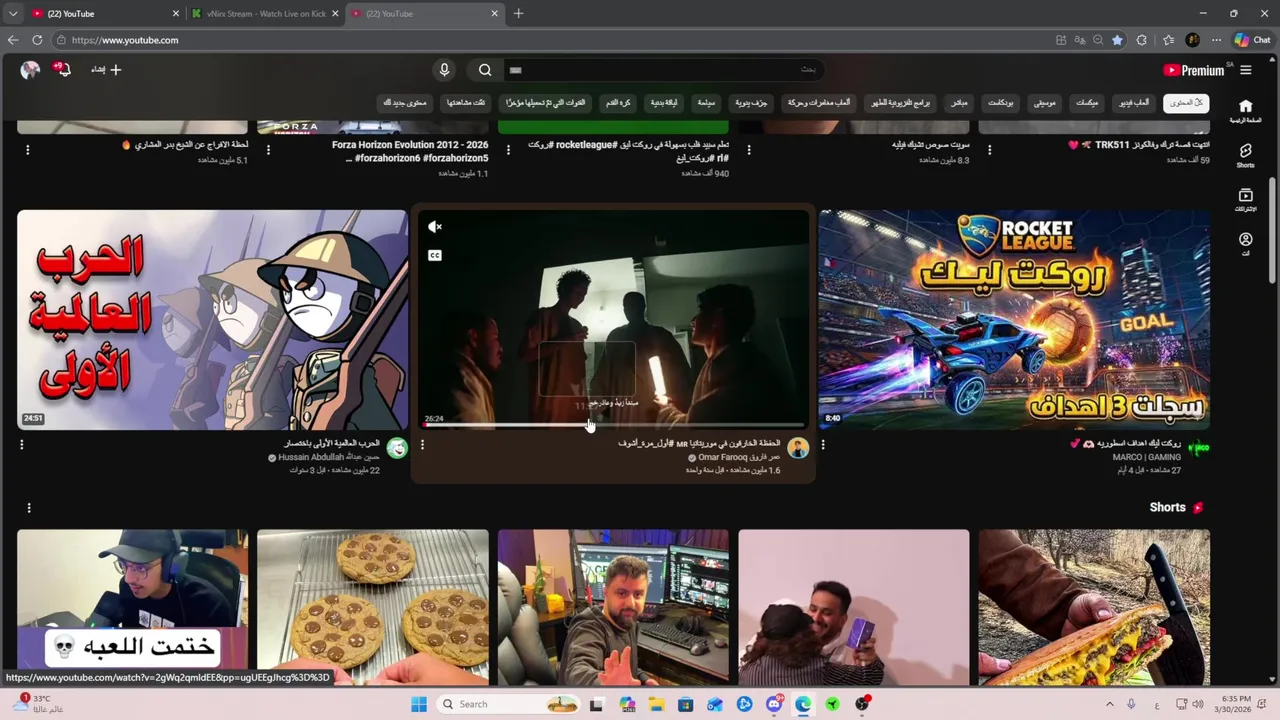Select the 'مباشر' filter chip
1280x720 pixels.
[959, 103]
